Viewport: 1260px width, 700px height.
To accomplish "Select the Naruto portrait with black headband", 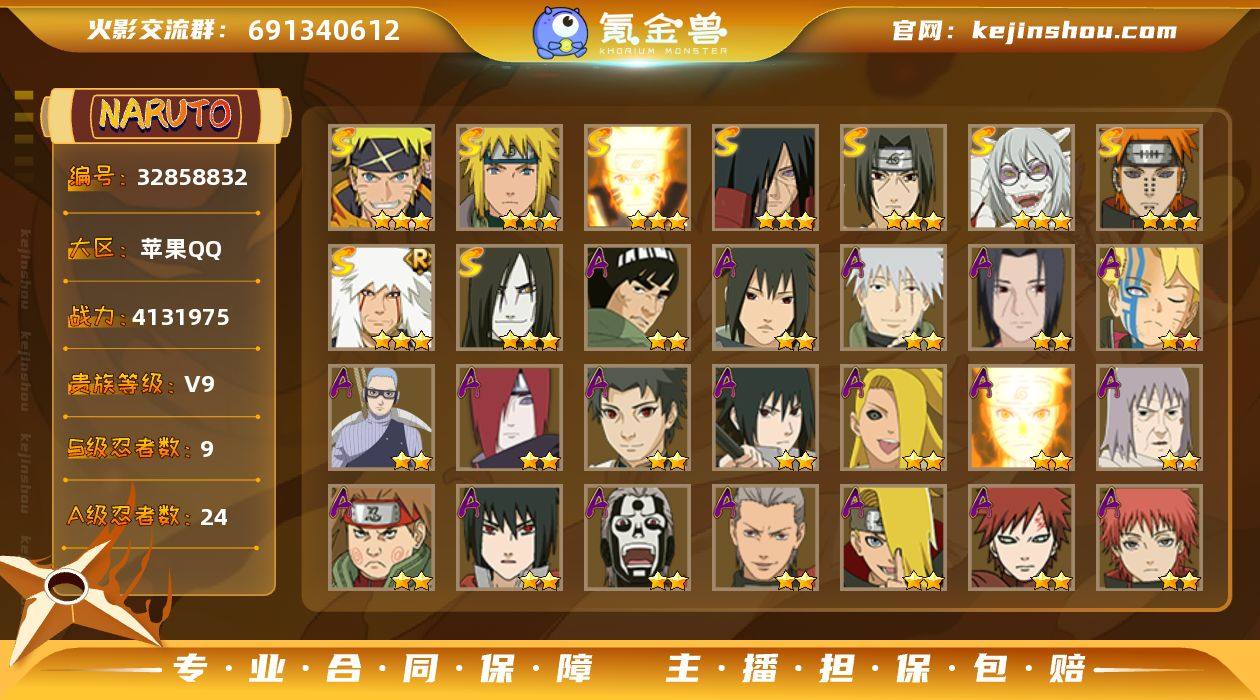I will tap(382, 178).
